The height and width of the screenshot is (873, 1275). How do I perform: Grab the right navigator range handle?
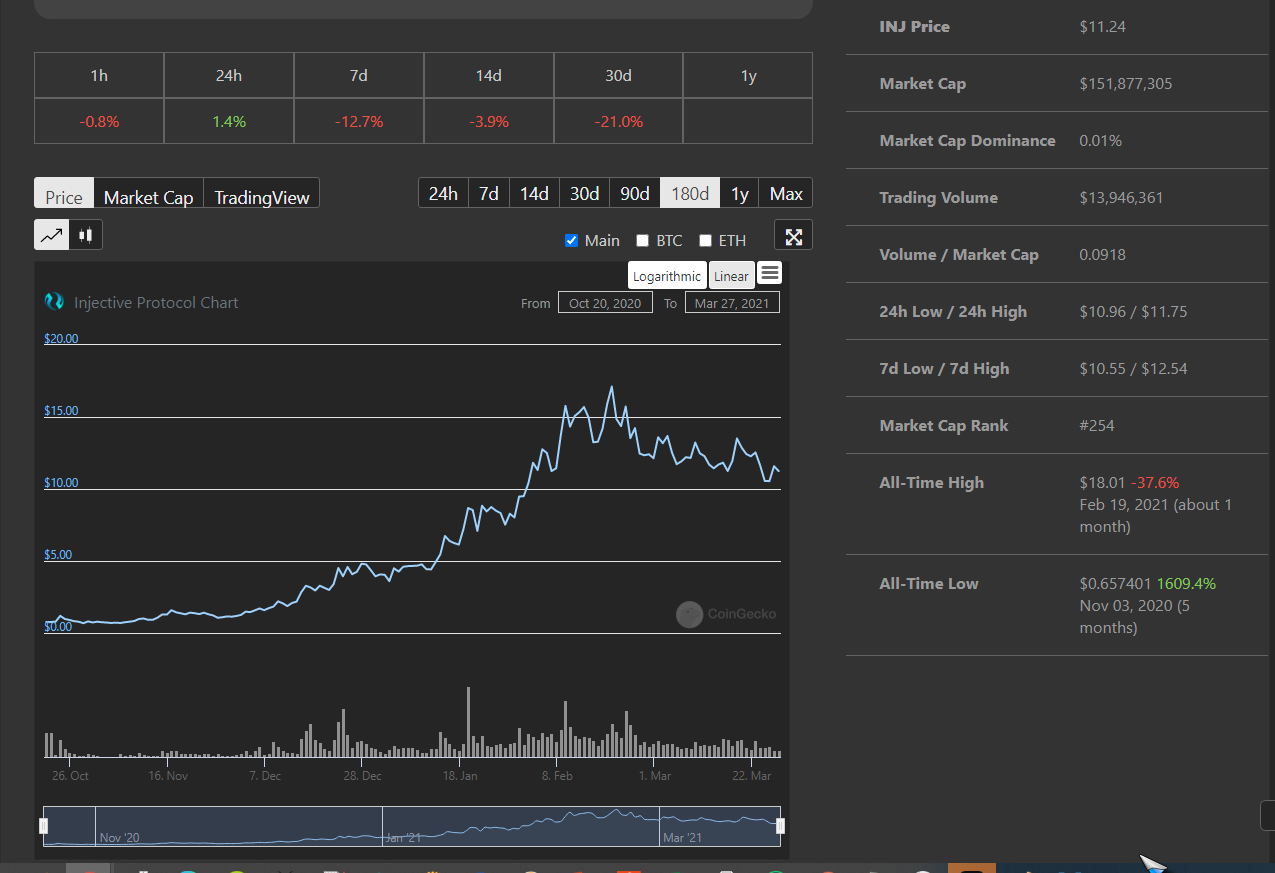point(780,826)
